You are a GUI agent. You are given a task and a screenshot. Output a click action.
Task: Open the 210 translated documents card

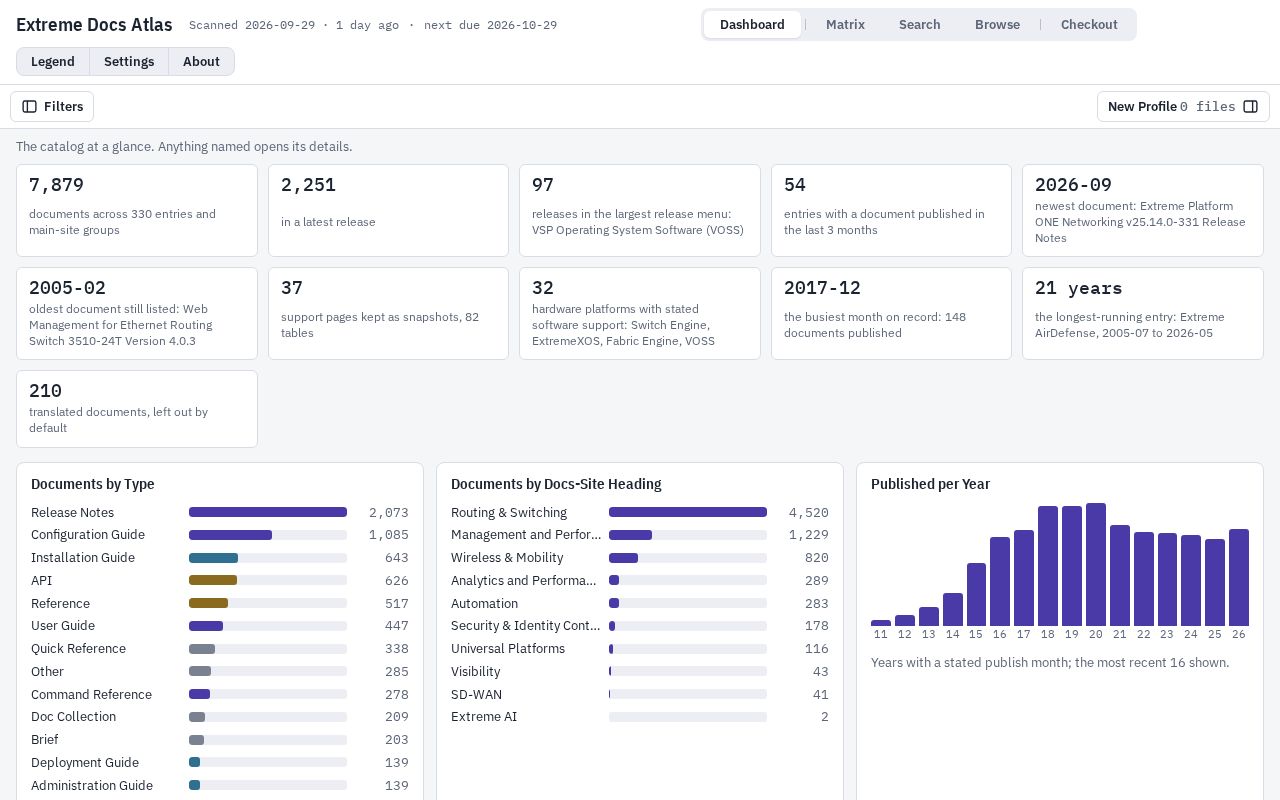137,409
